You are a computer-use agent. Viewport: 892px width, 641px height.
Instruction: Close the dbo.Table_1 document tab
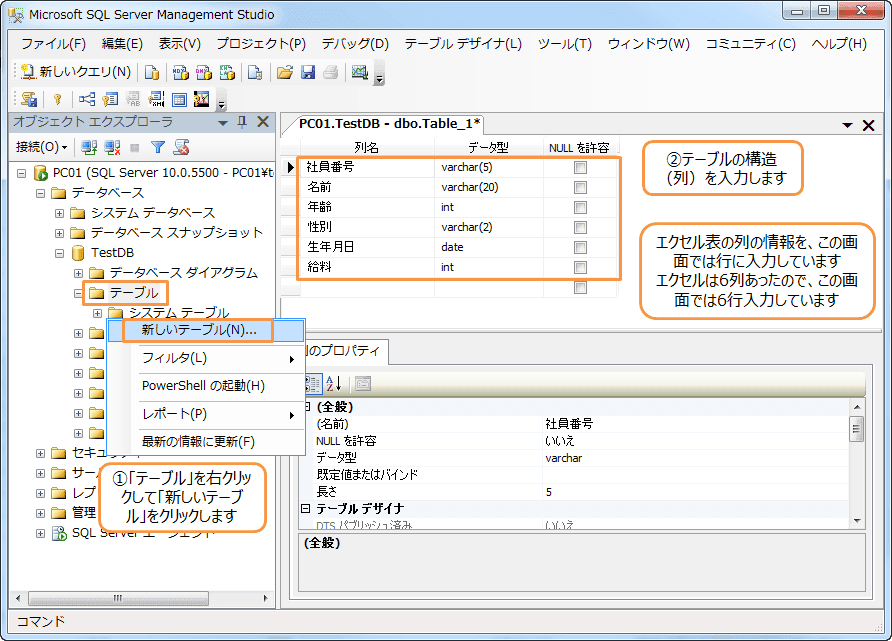868,126
